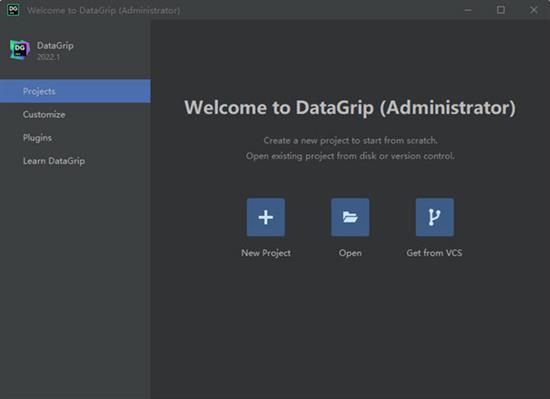Viewport: 550px width, 399px height.
Task: Open Learn DataGrip section
Action: point(75,161)
